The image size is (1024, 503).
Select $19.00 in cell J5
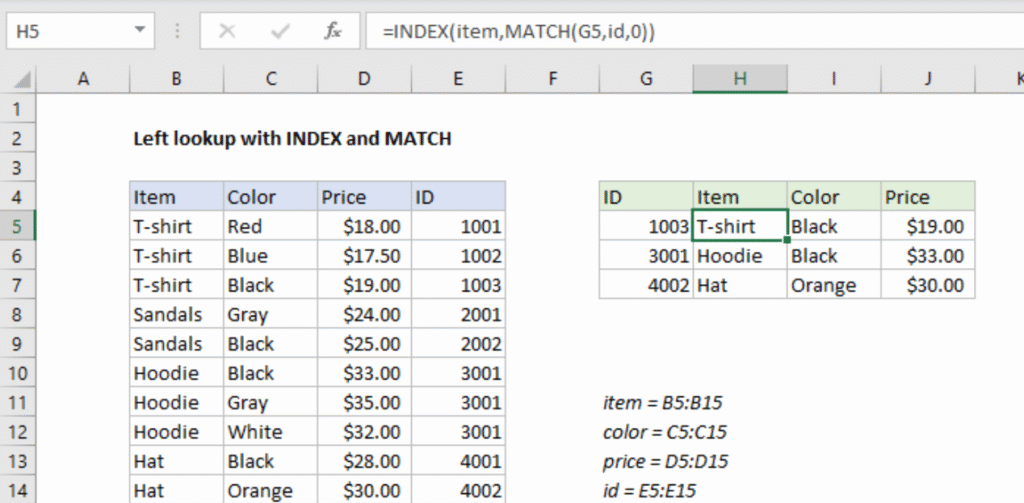(928, 226)
